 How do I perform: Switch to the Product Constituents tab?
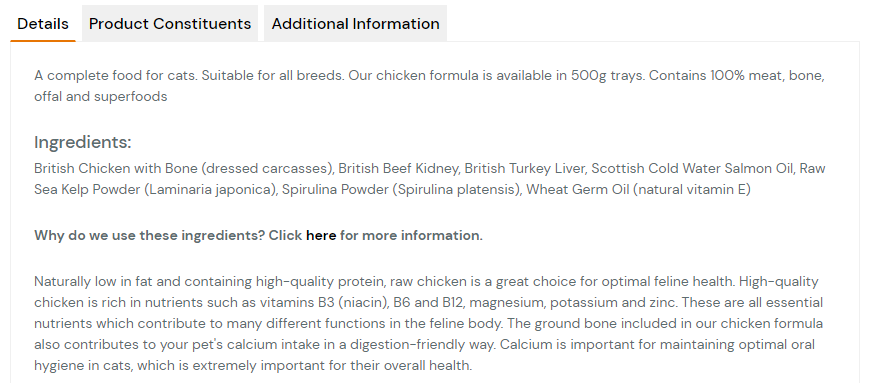[x=170, y=24]
